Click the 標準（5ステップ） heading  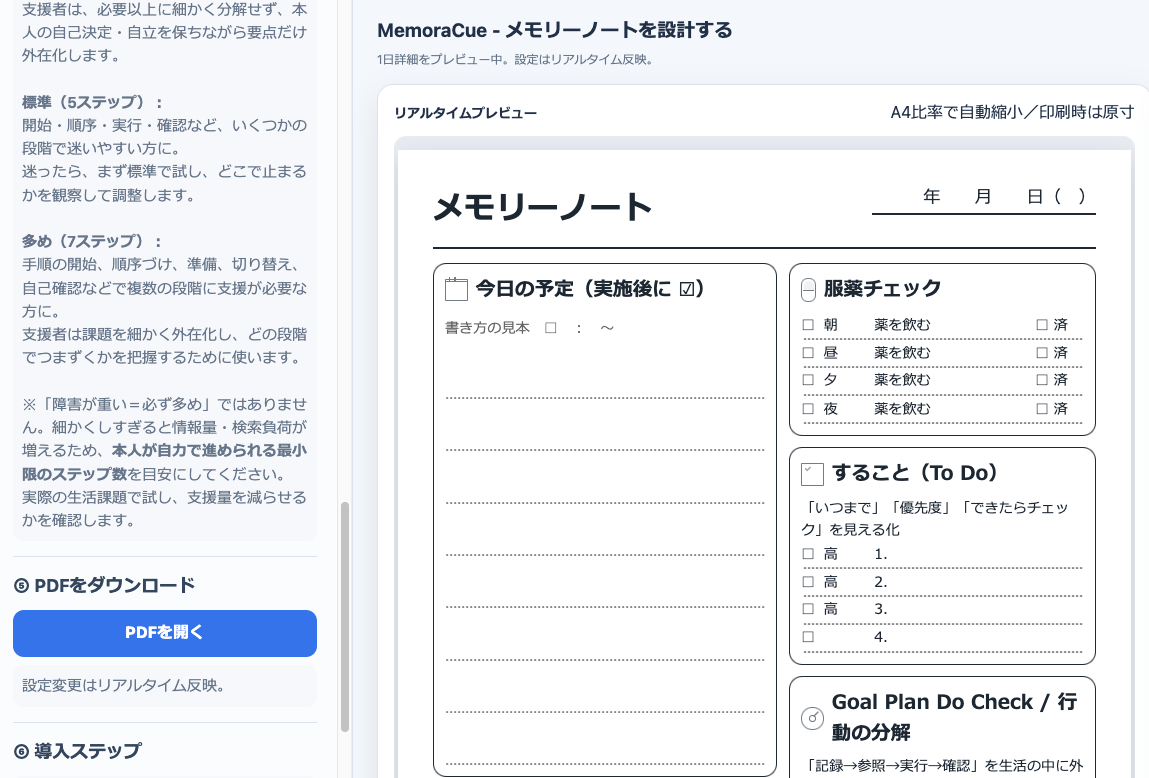pyautogui.click(x=92, y=102)
